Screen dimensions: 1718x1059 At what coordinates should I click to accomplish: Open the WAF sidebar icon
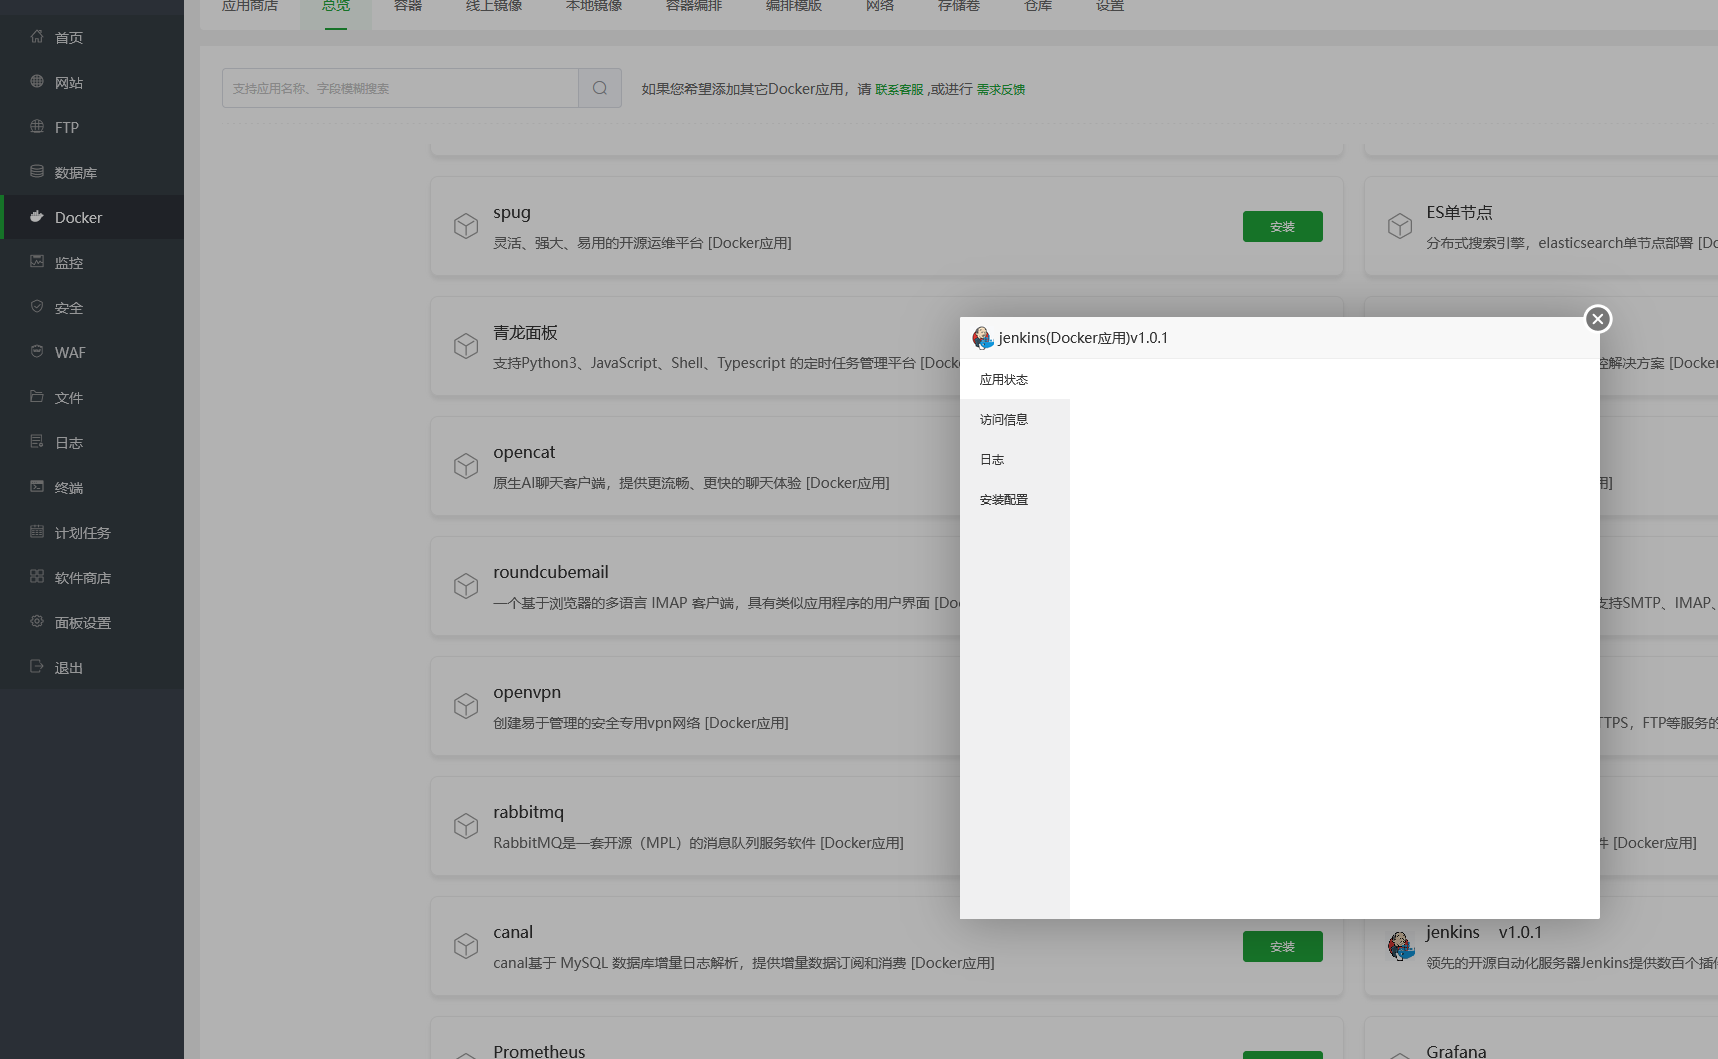coord(37,352)
